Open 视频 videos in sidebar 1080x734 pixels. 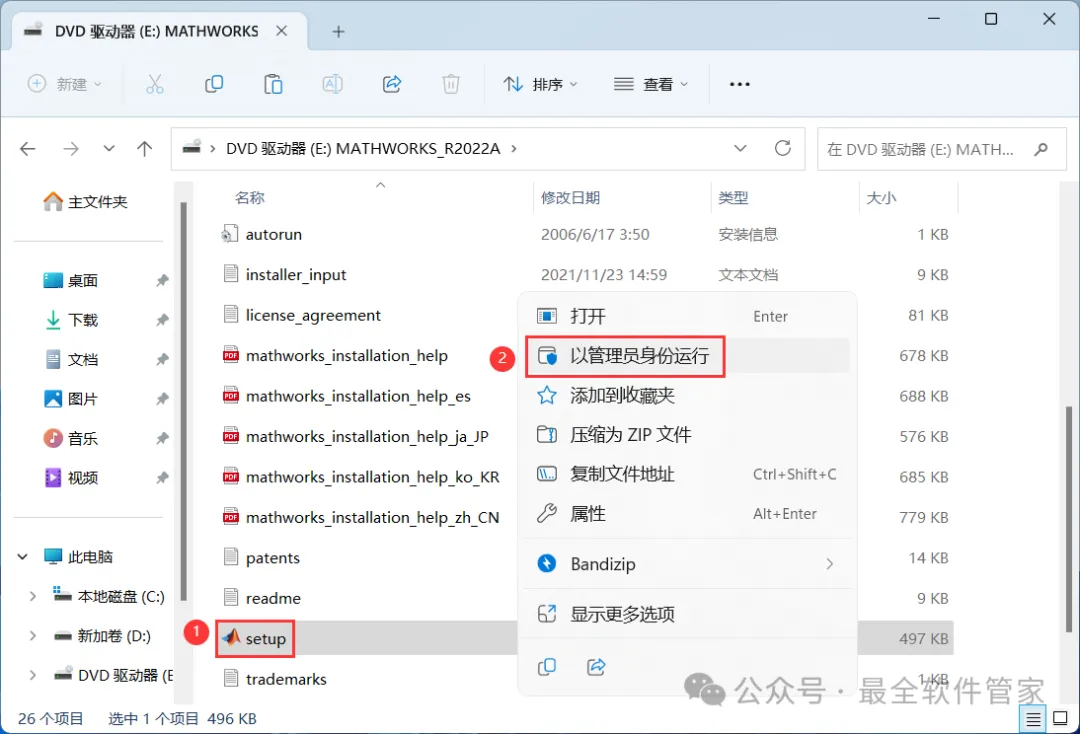click(x=71, y=478)
